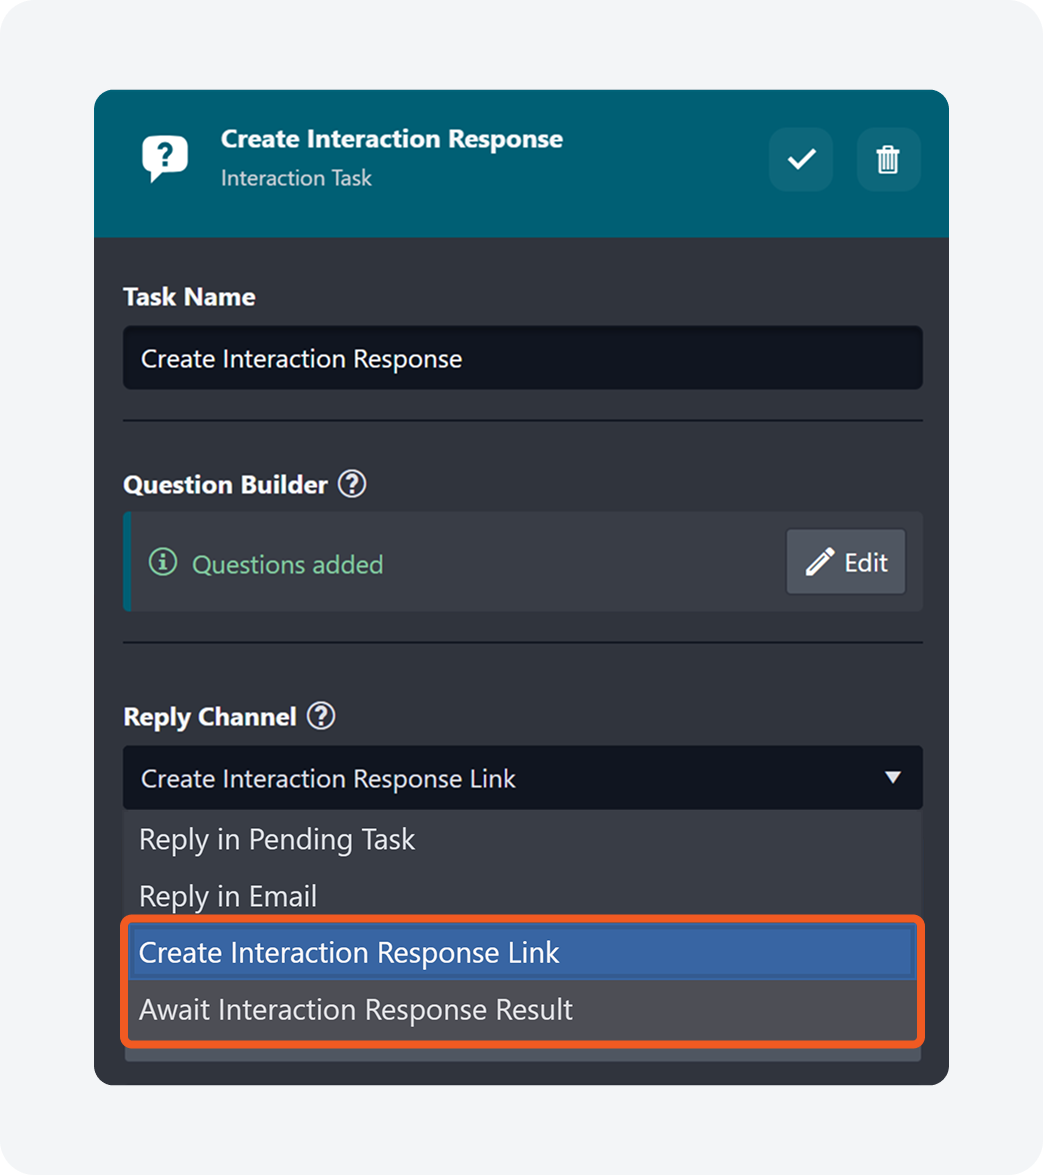Click the Task Name label
This screenshot has width=1043, height=1175.
coord(189,297)
